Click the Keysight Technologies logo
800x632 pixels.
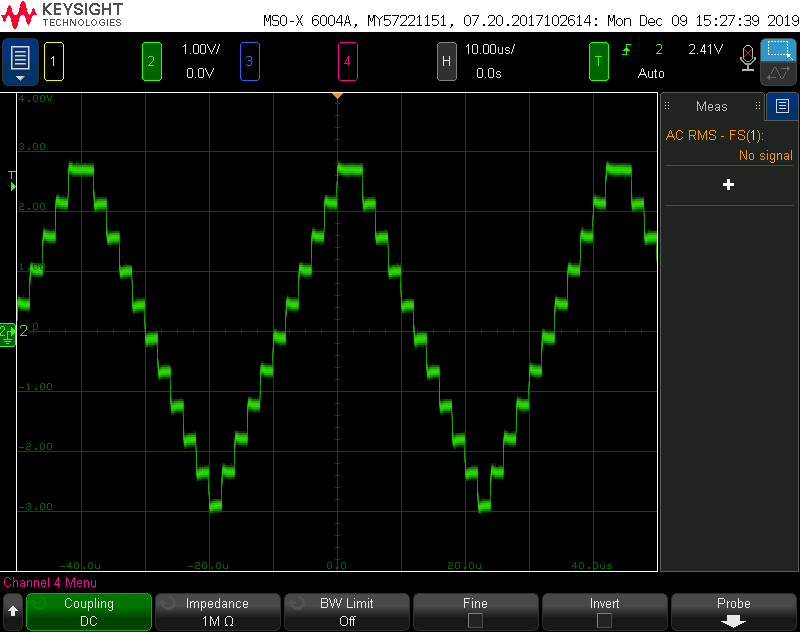(x=62, y=15)
